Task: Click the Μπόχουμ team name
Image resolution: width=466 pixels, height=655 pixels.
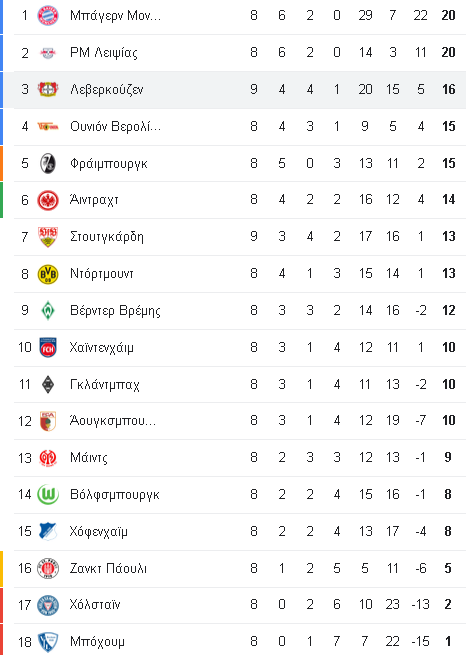Action: tap(97, 642)
